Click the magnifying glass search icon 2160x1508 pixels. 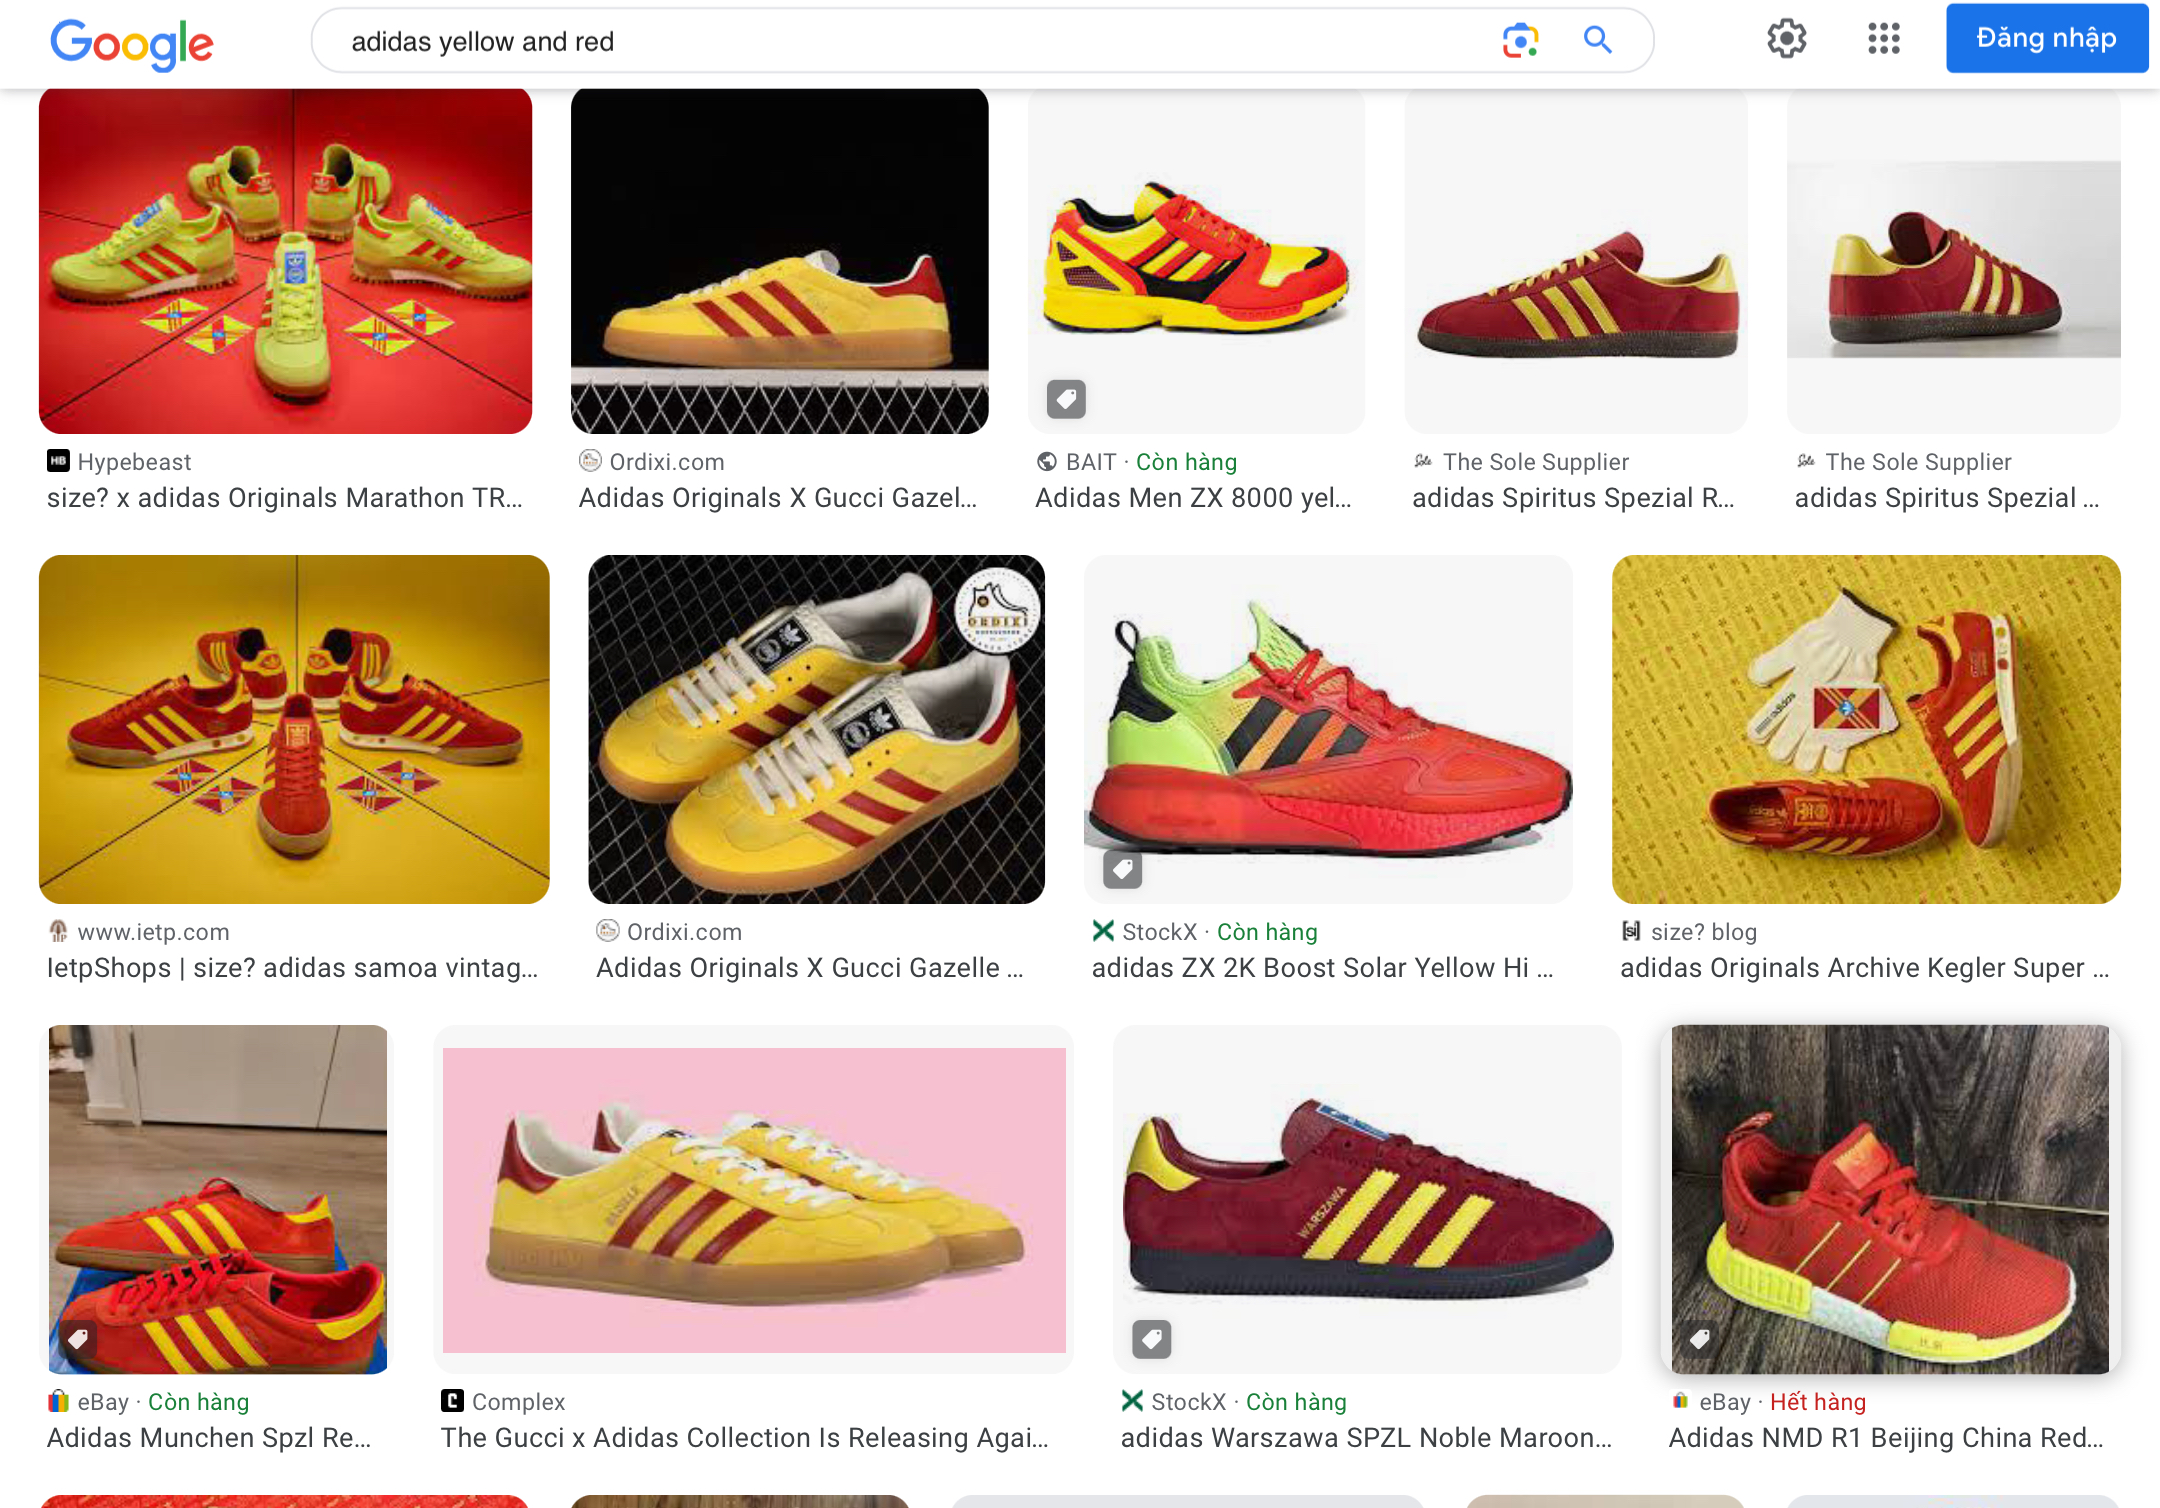tap(1597, 41)
